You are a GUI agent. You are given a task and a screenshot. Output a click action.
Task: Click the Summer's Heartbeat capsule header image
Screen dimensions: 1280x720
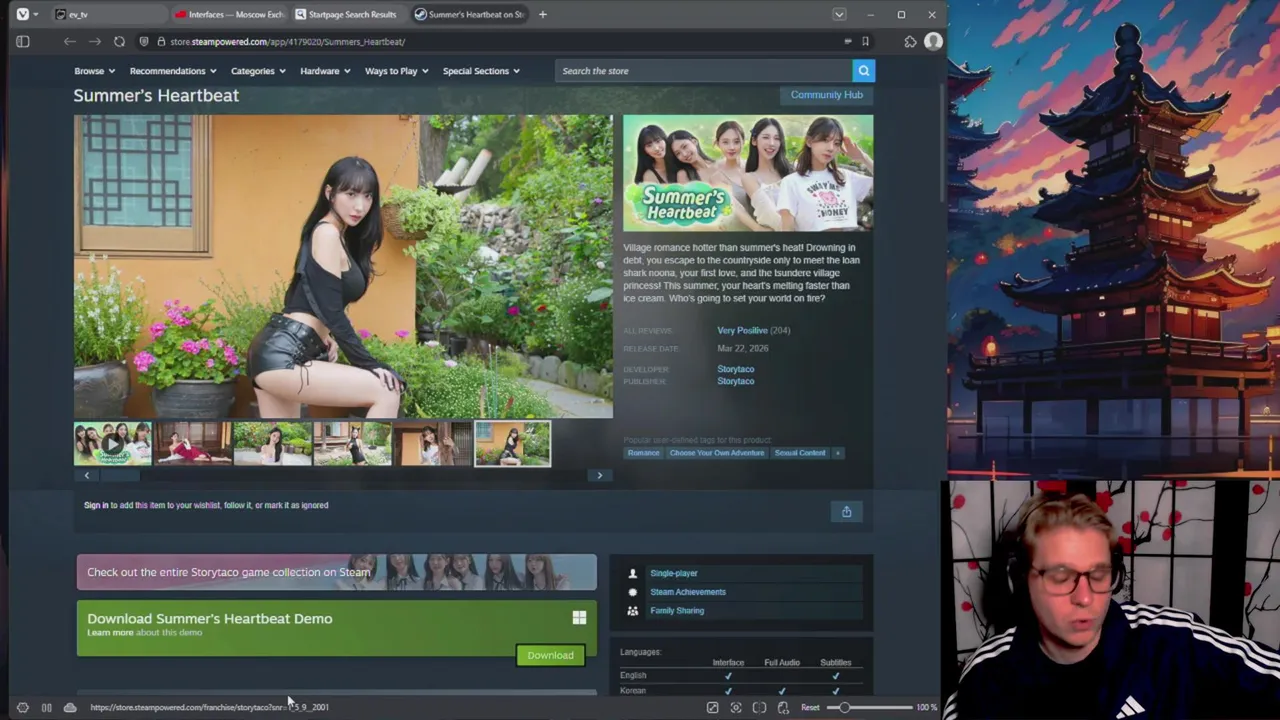(748, 174)
